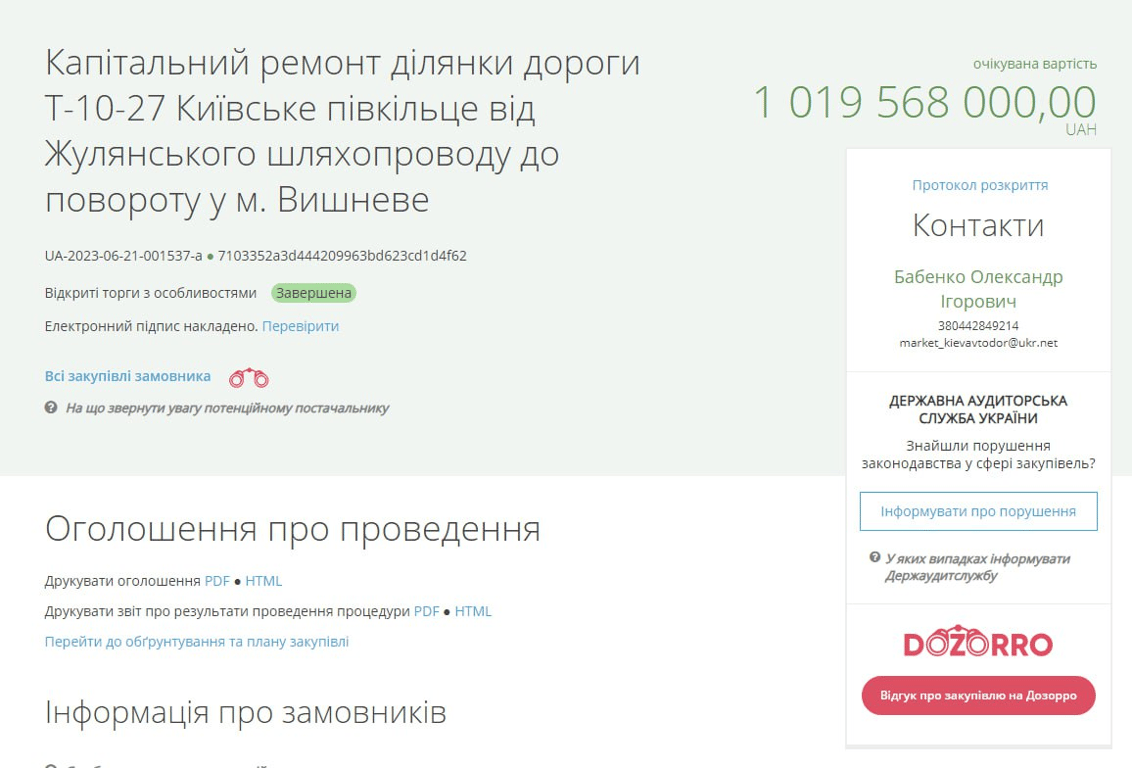This screenshot has width=1132, height=768.
Task: Expand У яких випадках інформувати Держаудитслужбу
Action: pyautogui.click(x=977, y=567)
